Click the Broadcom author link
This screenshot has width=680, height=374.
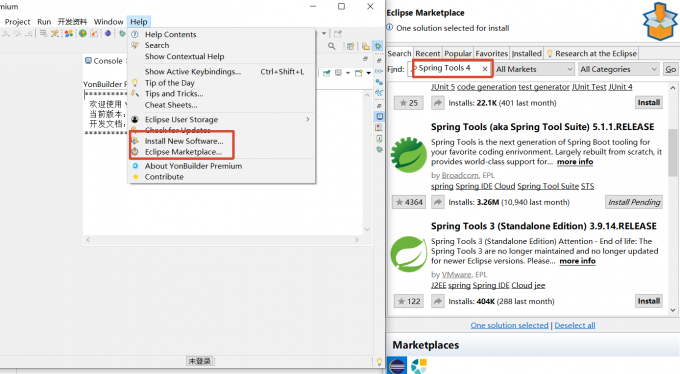click(460, 175)
